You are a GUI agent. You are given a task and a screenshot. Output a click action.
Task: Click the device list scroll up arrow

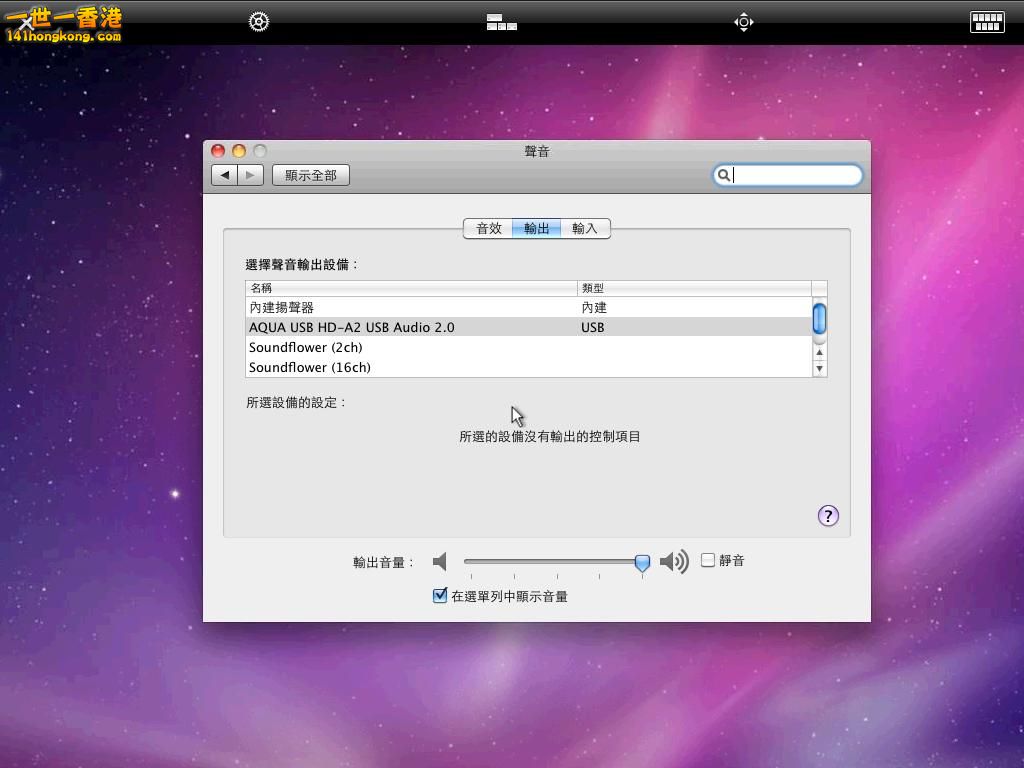(819, 352)
